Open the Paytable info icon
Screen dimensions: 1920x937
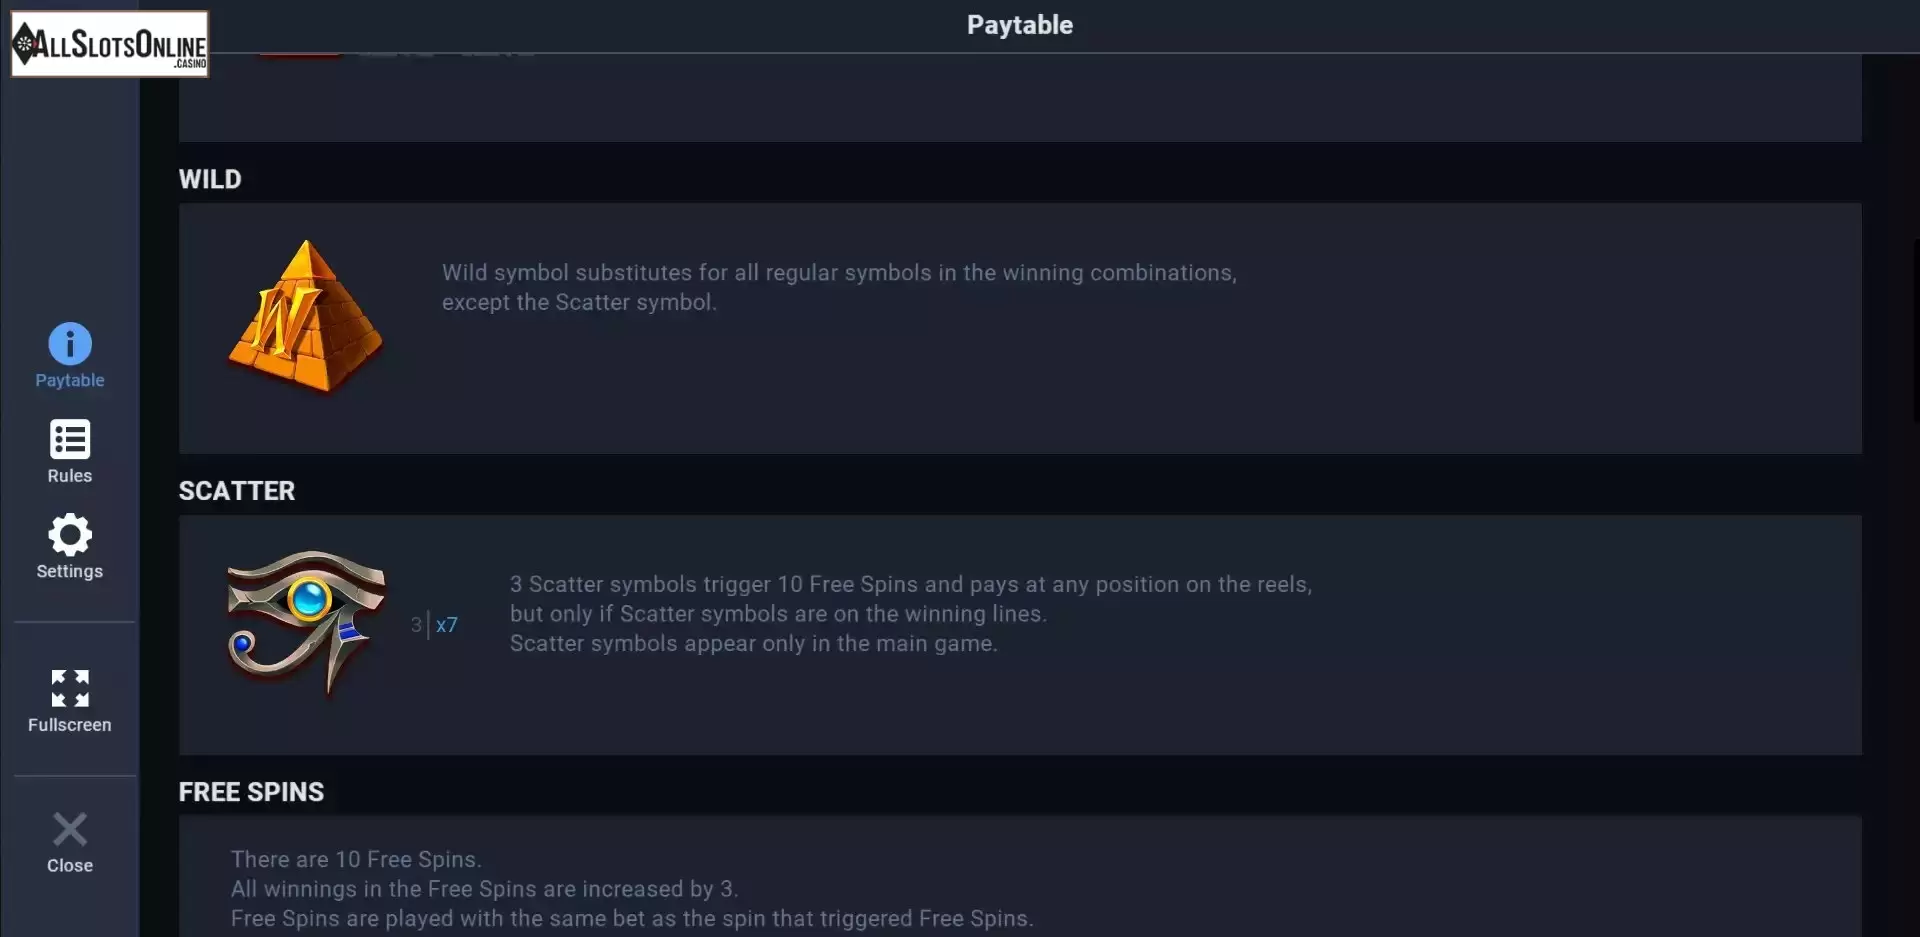[70, 344]
